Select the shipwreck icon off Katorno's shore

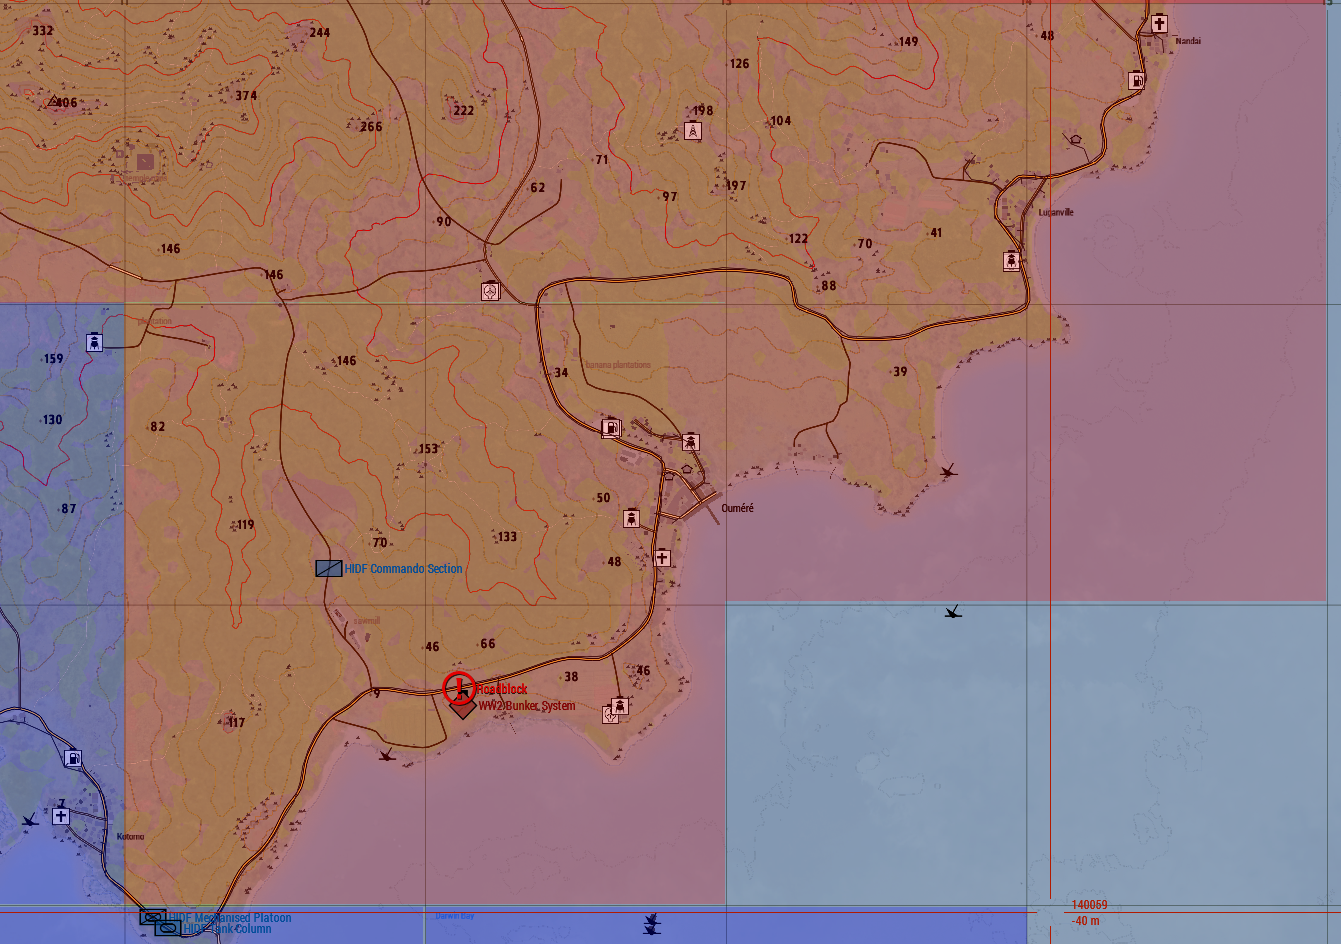point(30,820)
